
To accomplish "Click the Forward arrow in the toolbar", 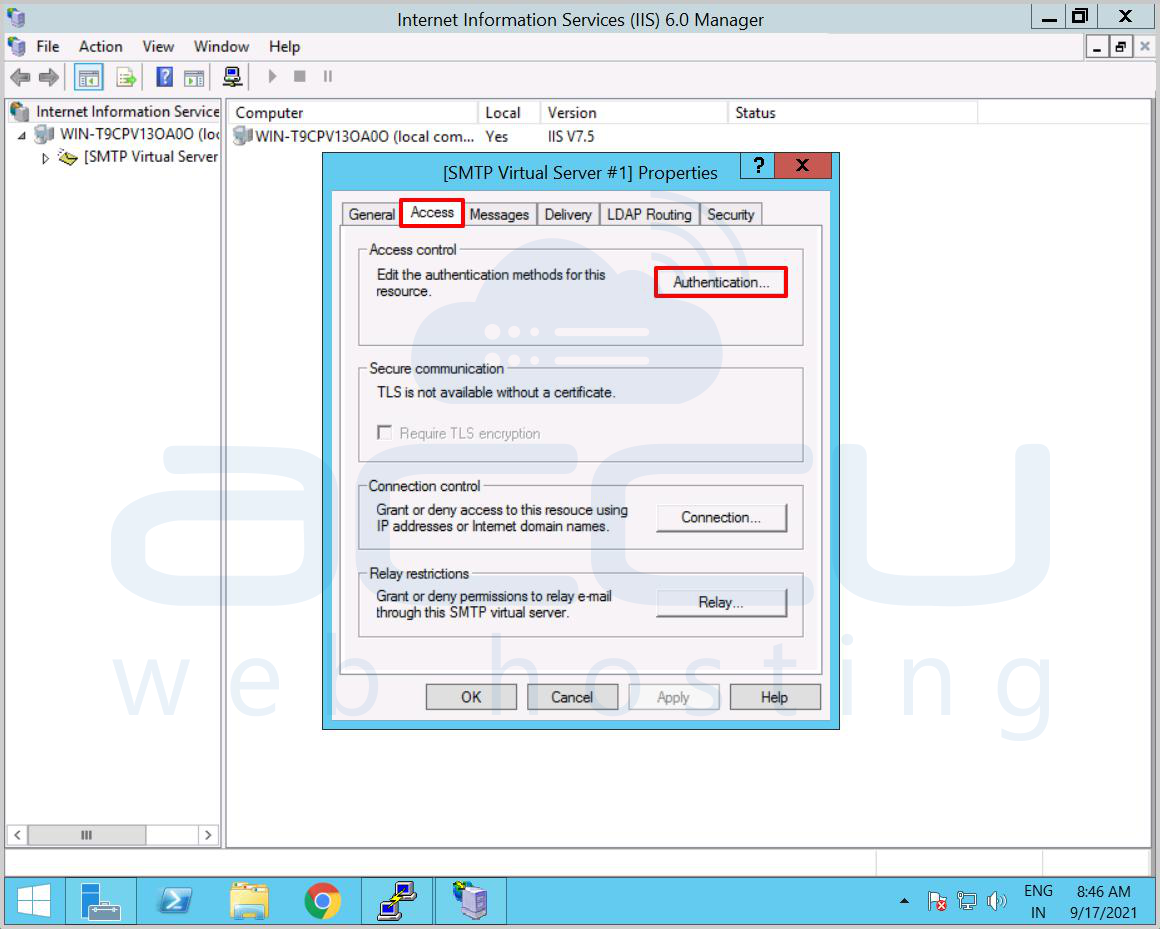I will [x=49, y=76].
